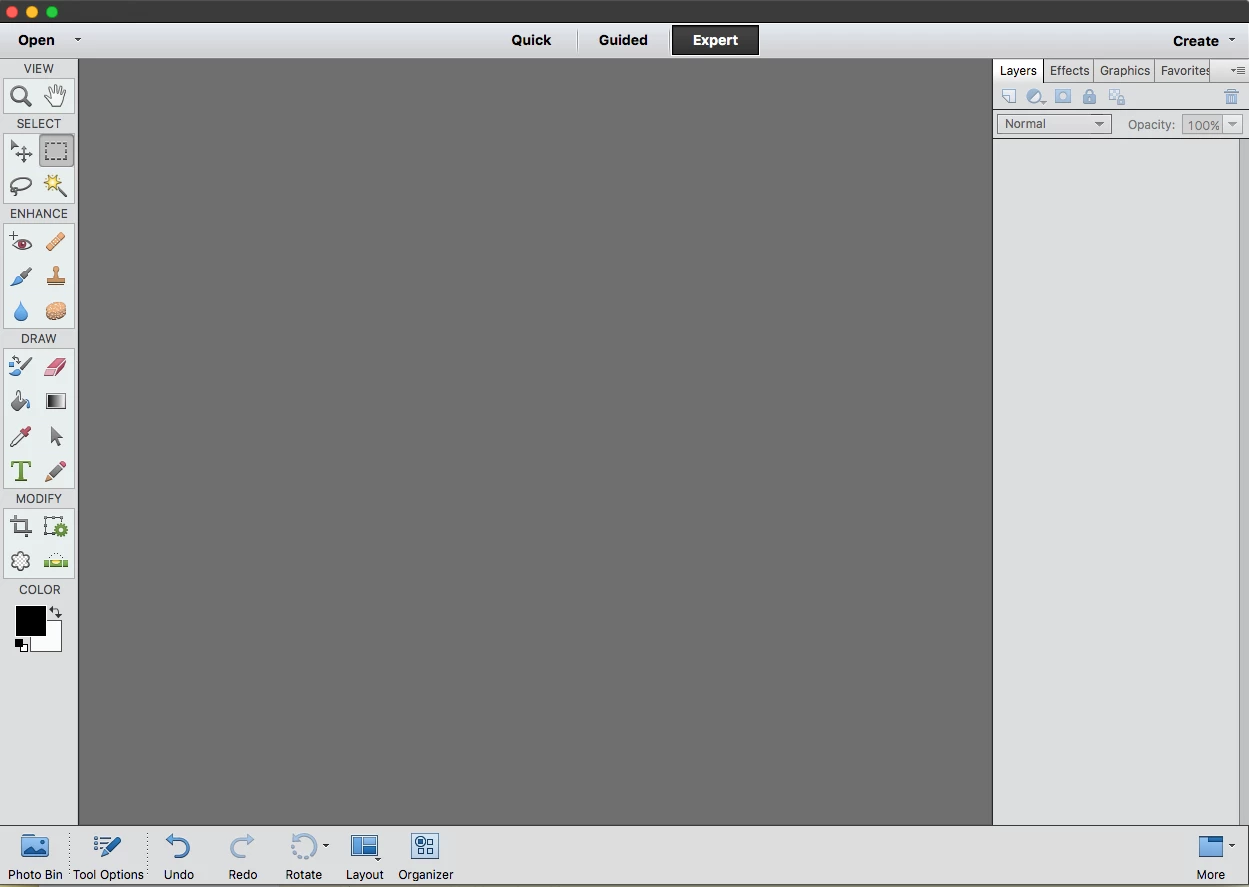Select the Recompose tool
The height and width of the screenshot is (887, 1249).
pyautogui.click(x=56, y=527)
